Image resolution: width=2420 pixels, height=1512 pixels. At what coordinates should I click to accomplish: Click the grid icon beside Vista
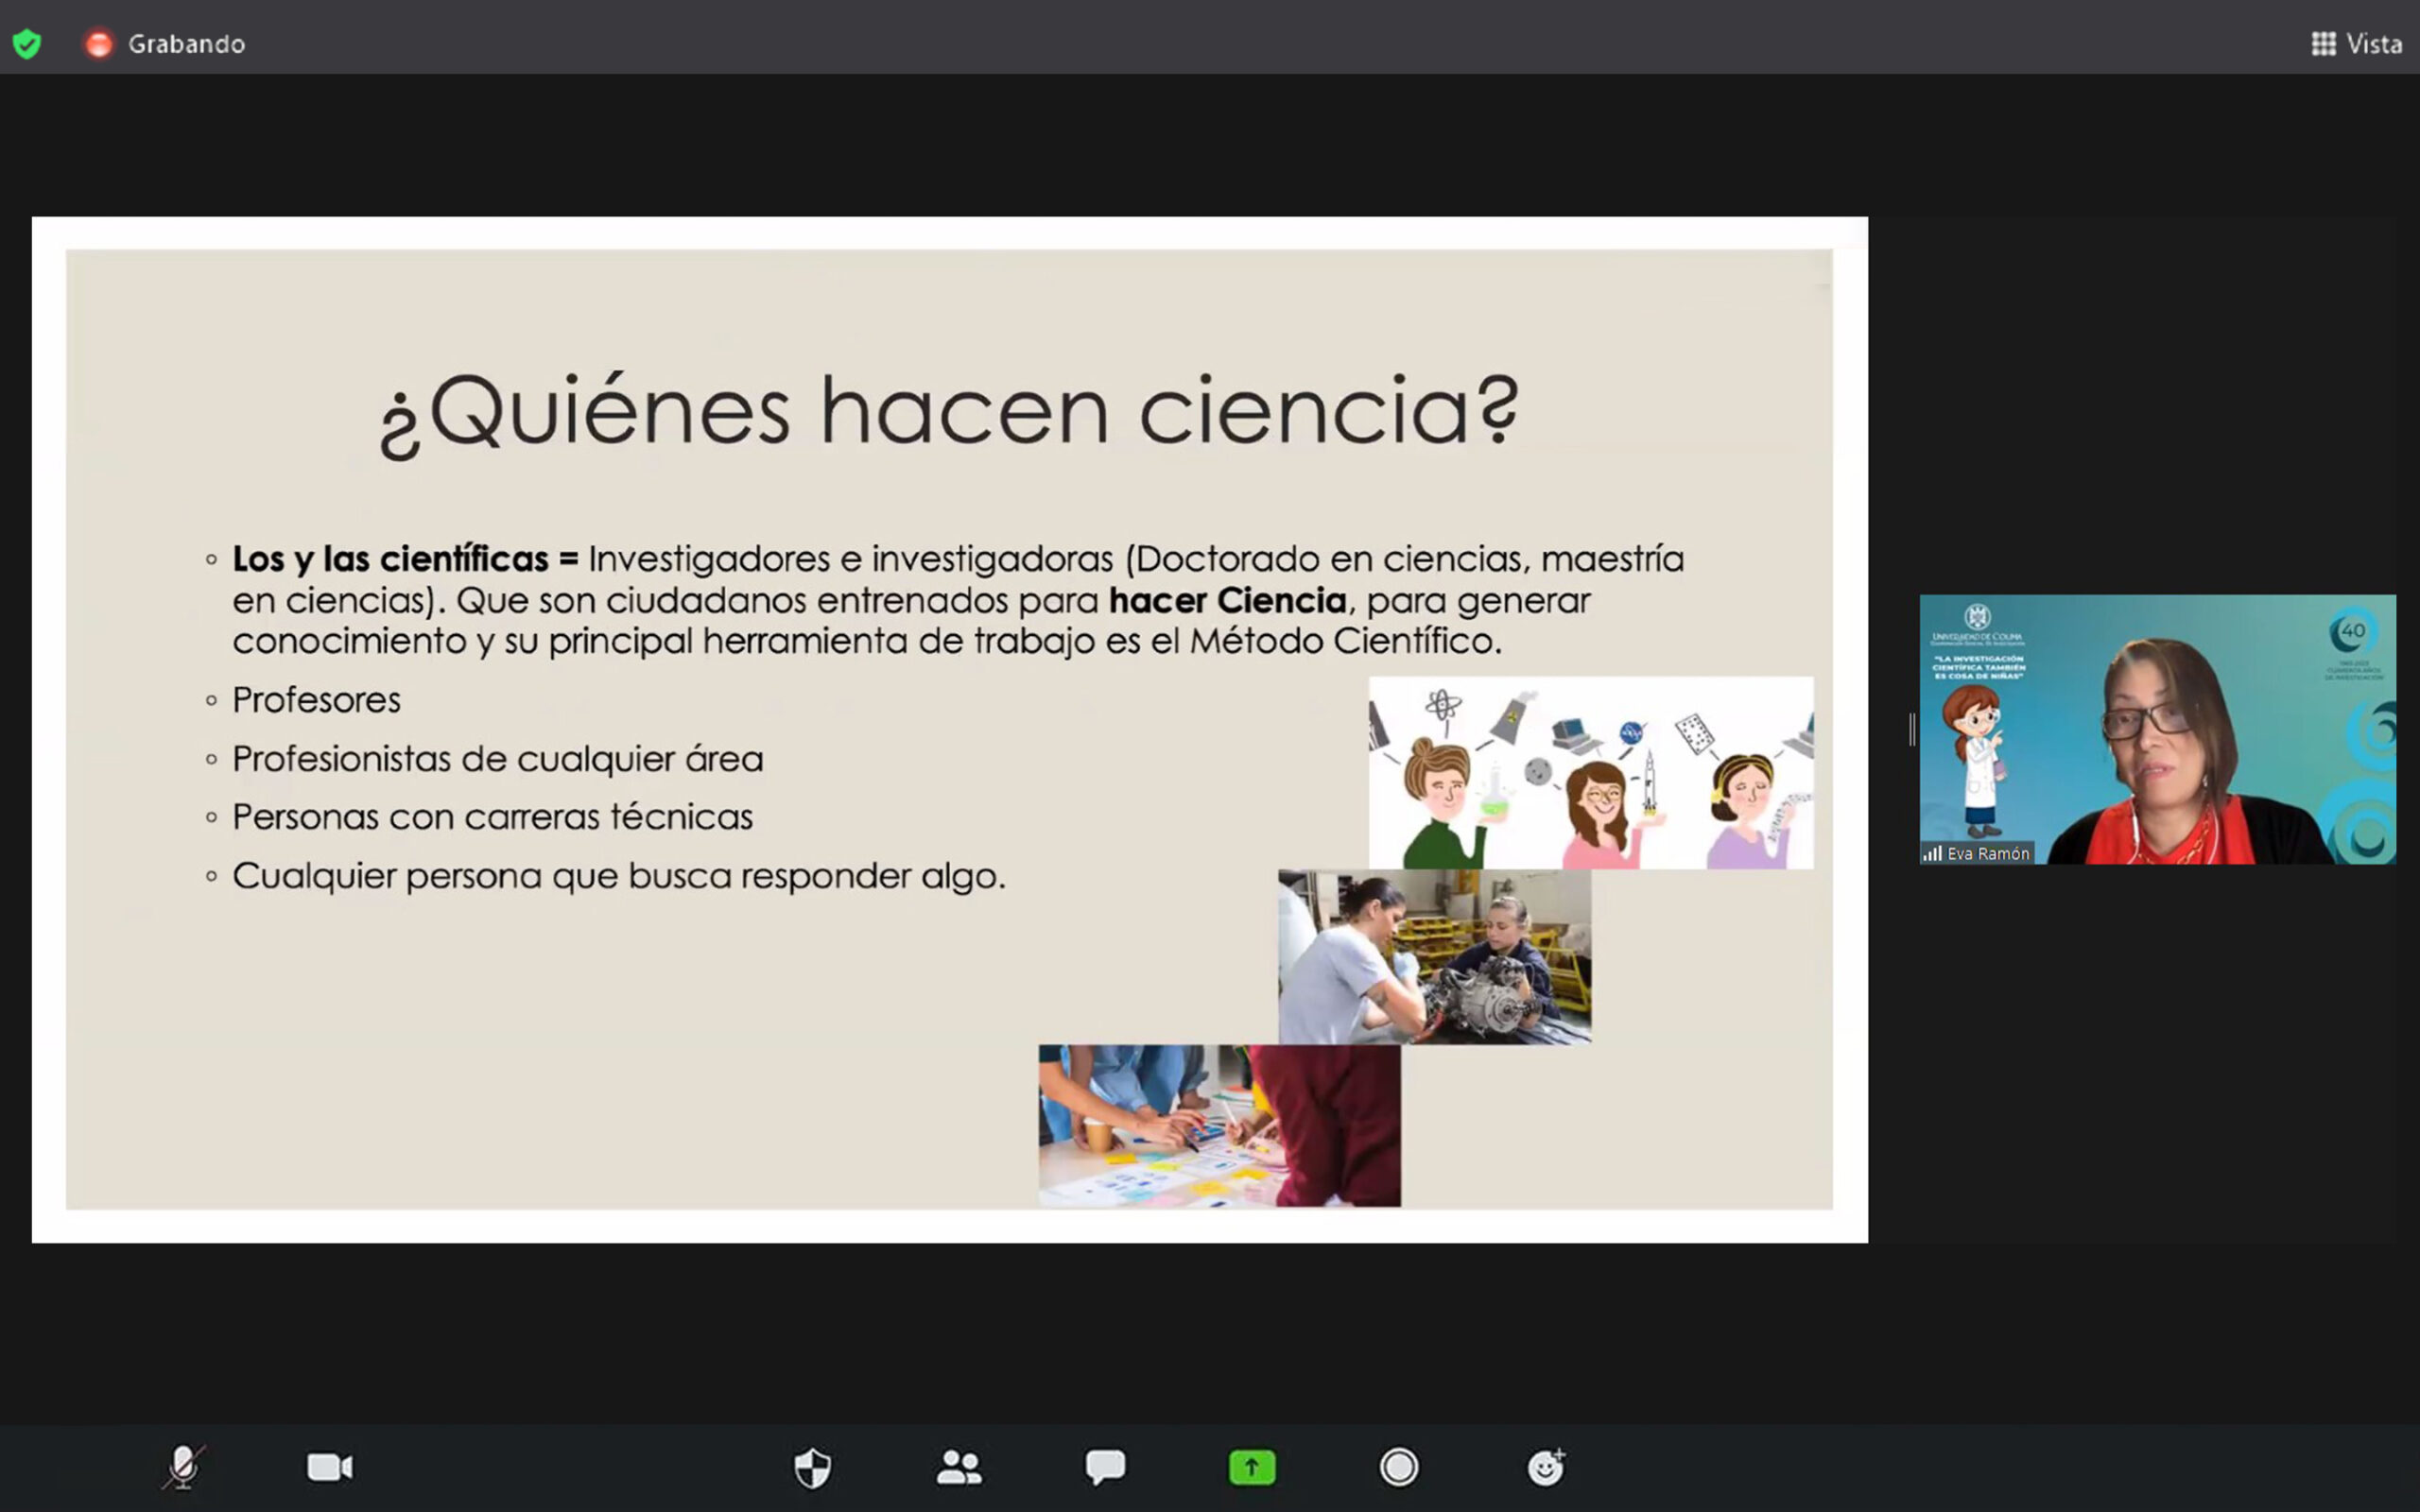coord(2323,44)
